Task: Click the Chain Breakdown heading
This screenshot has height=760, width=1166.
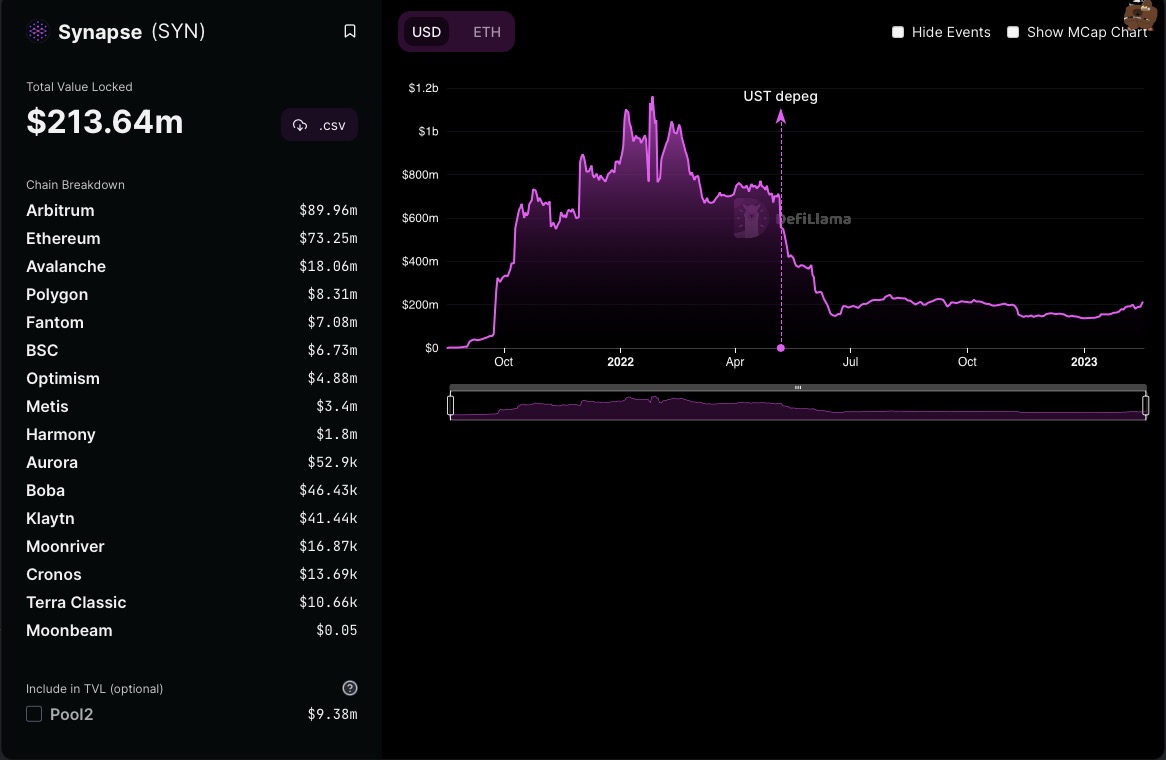Action: point(75,185)
